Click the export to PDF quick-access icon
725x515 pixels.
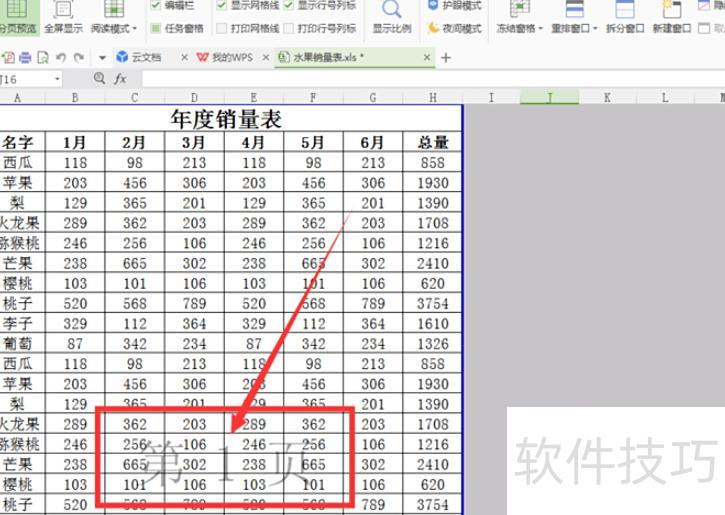(x=8, y=57)
